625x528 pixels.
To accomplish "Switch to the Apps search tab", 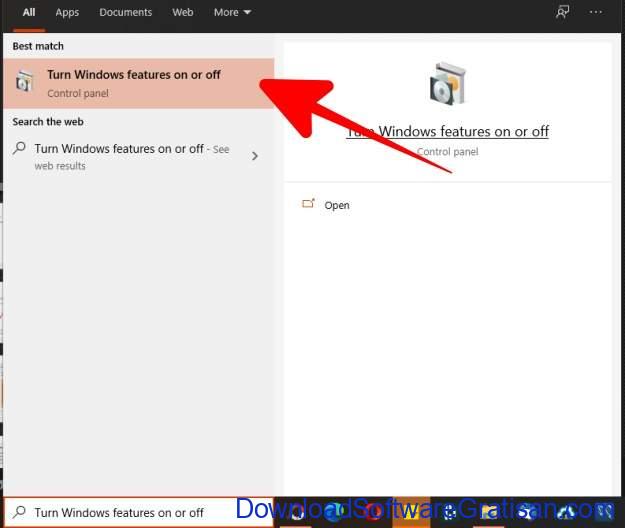I will coord(67,13).
